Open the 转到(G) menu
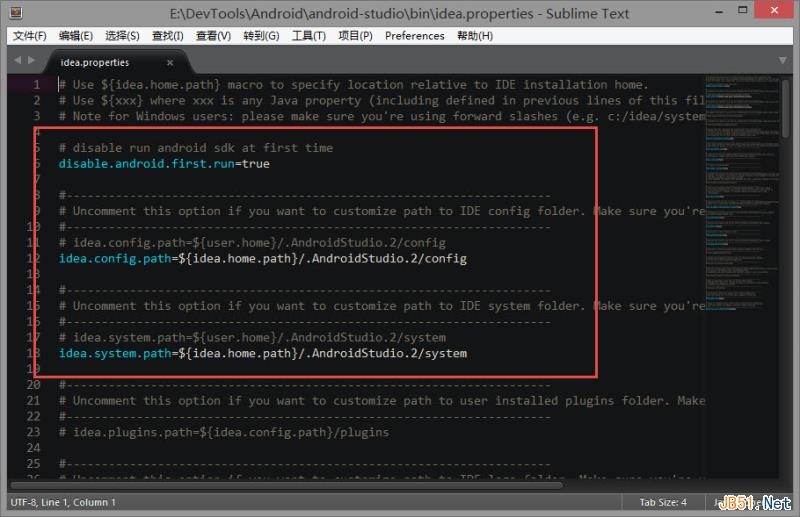800x517 pixels. click(261, 36)
